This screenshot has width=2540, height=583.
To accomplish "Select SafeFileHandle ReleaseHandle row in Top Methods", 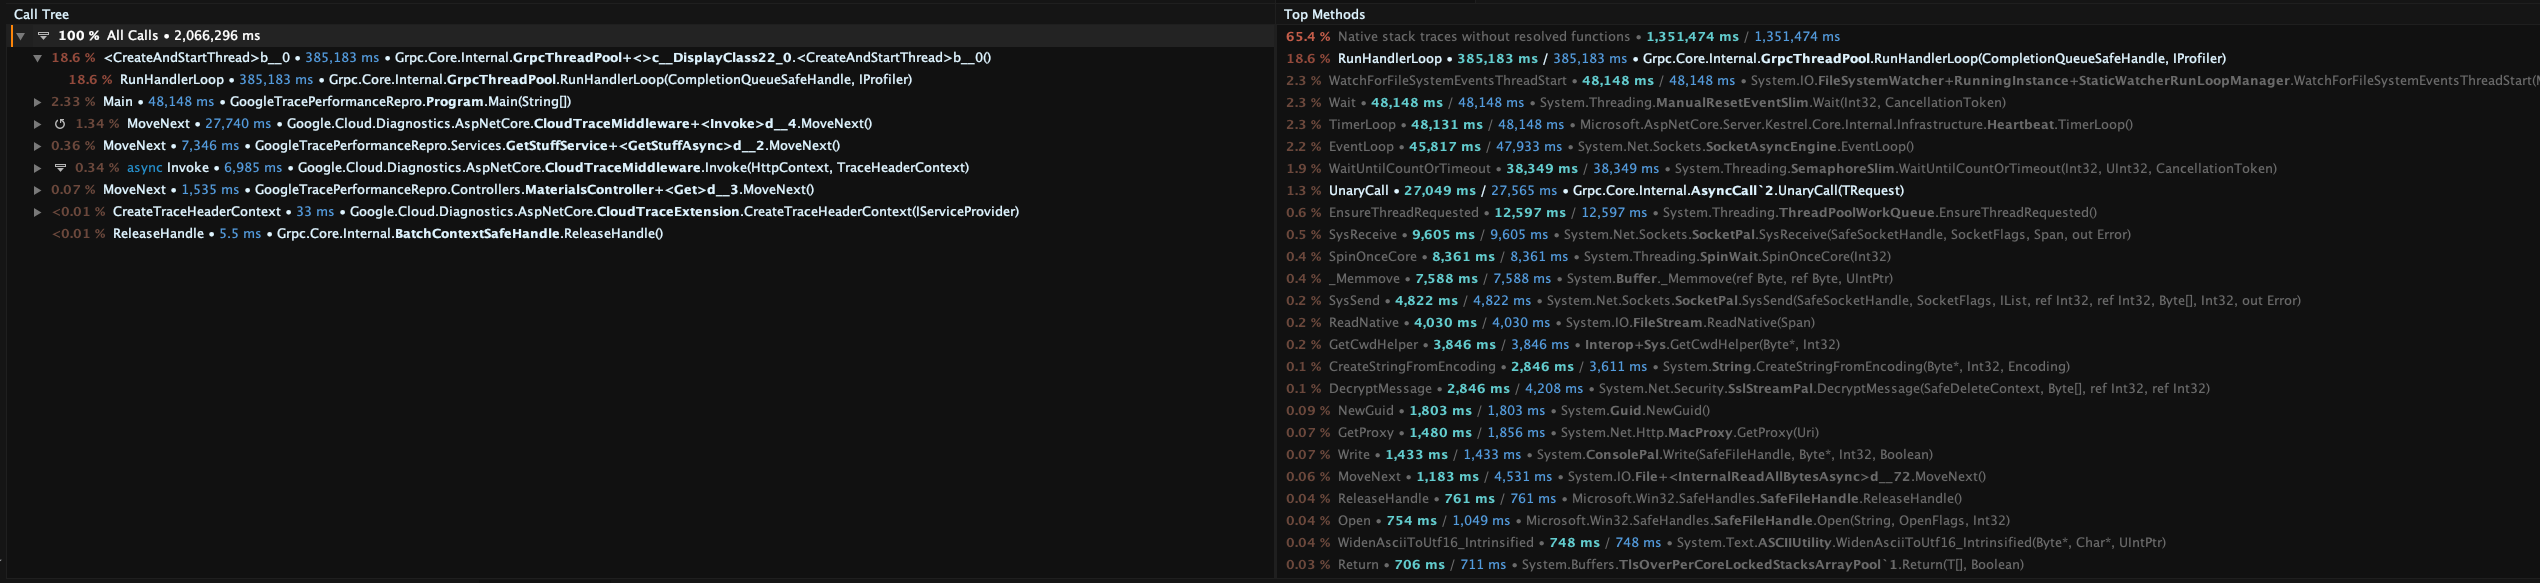I will [x=1908, y=499].
